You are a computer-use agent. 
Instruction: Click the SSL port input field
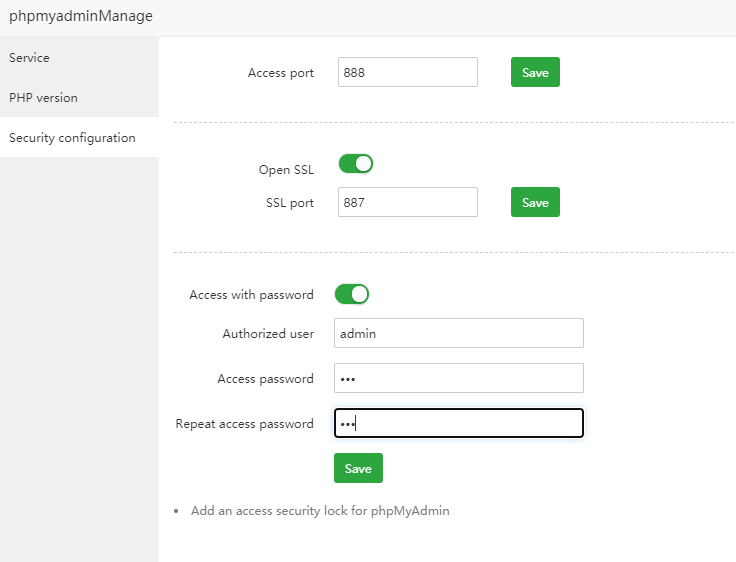[x=407, y=203]
